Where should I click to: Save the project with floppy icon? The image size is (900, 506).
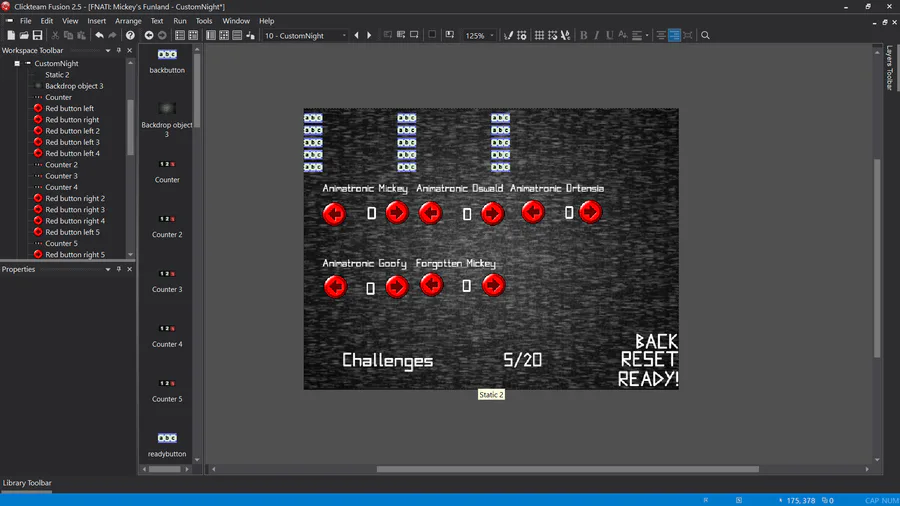tap(37, 36)
